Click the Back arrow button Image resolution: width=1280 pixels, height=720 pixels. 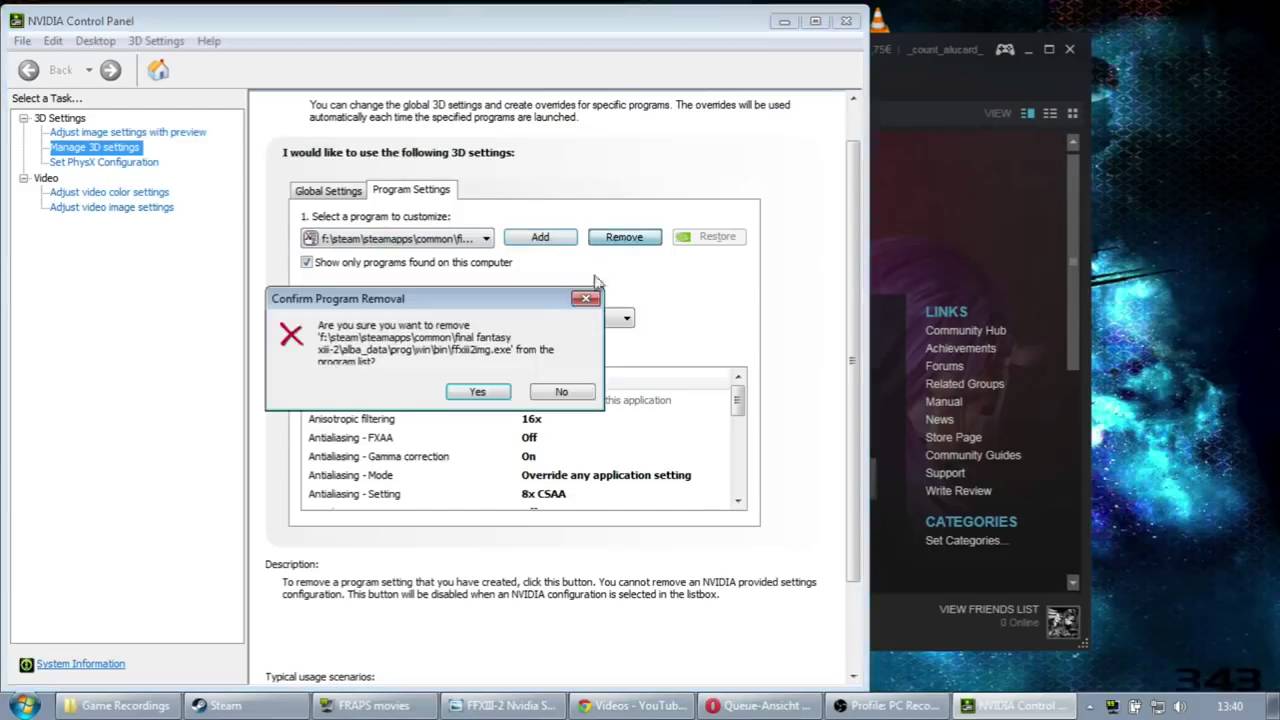pyautogui.click(x=29, y=70)
